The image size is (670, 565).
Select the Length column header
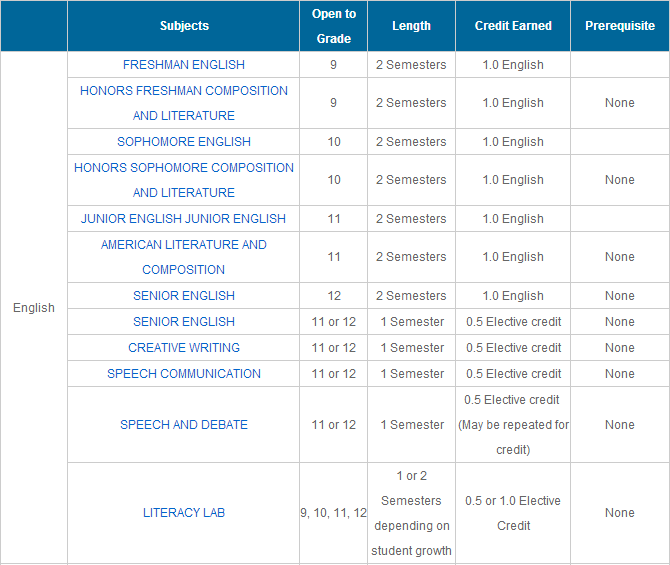coord(411,26)
